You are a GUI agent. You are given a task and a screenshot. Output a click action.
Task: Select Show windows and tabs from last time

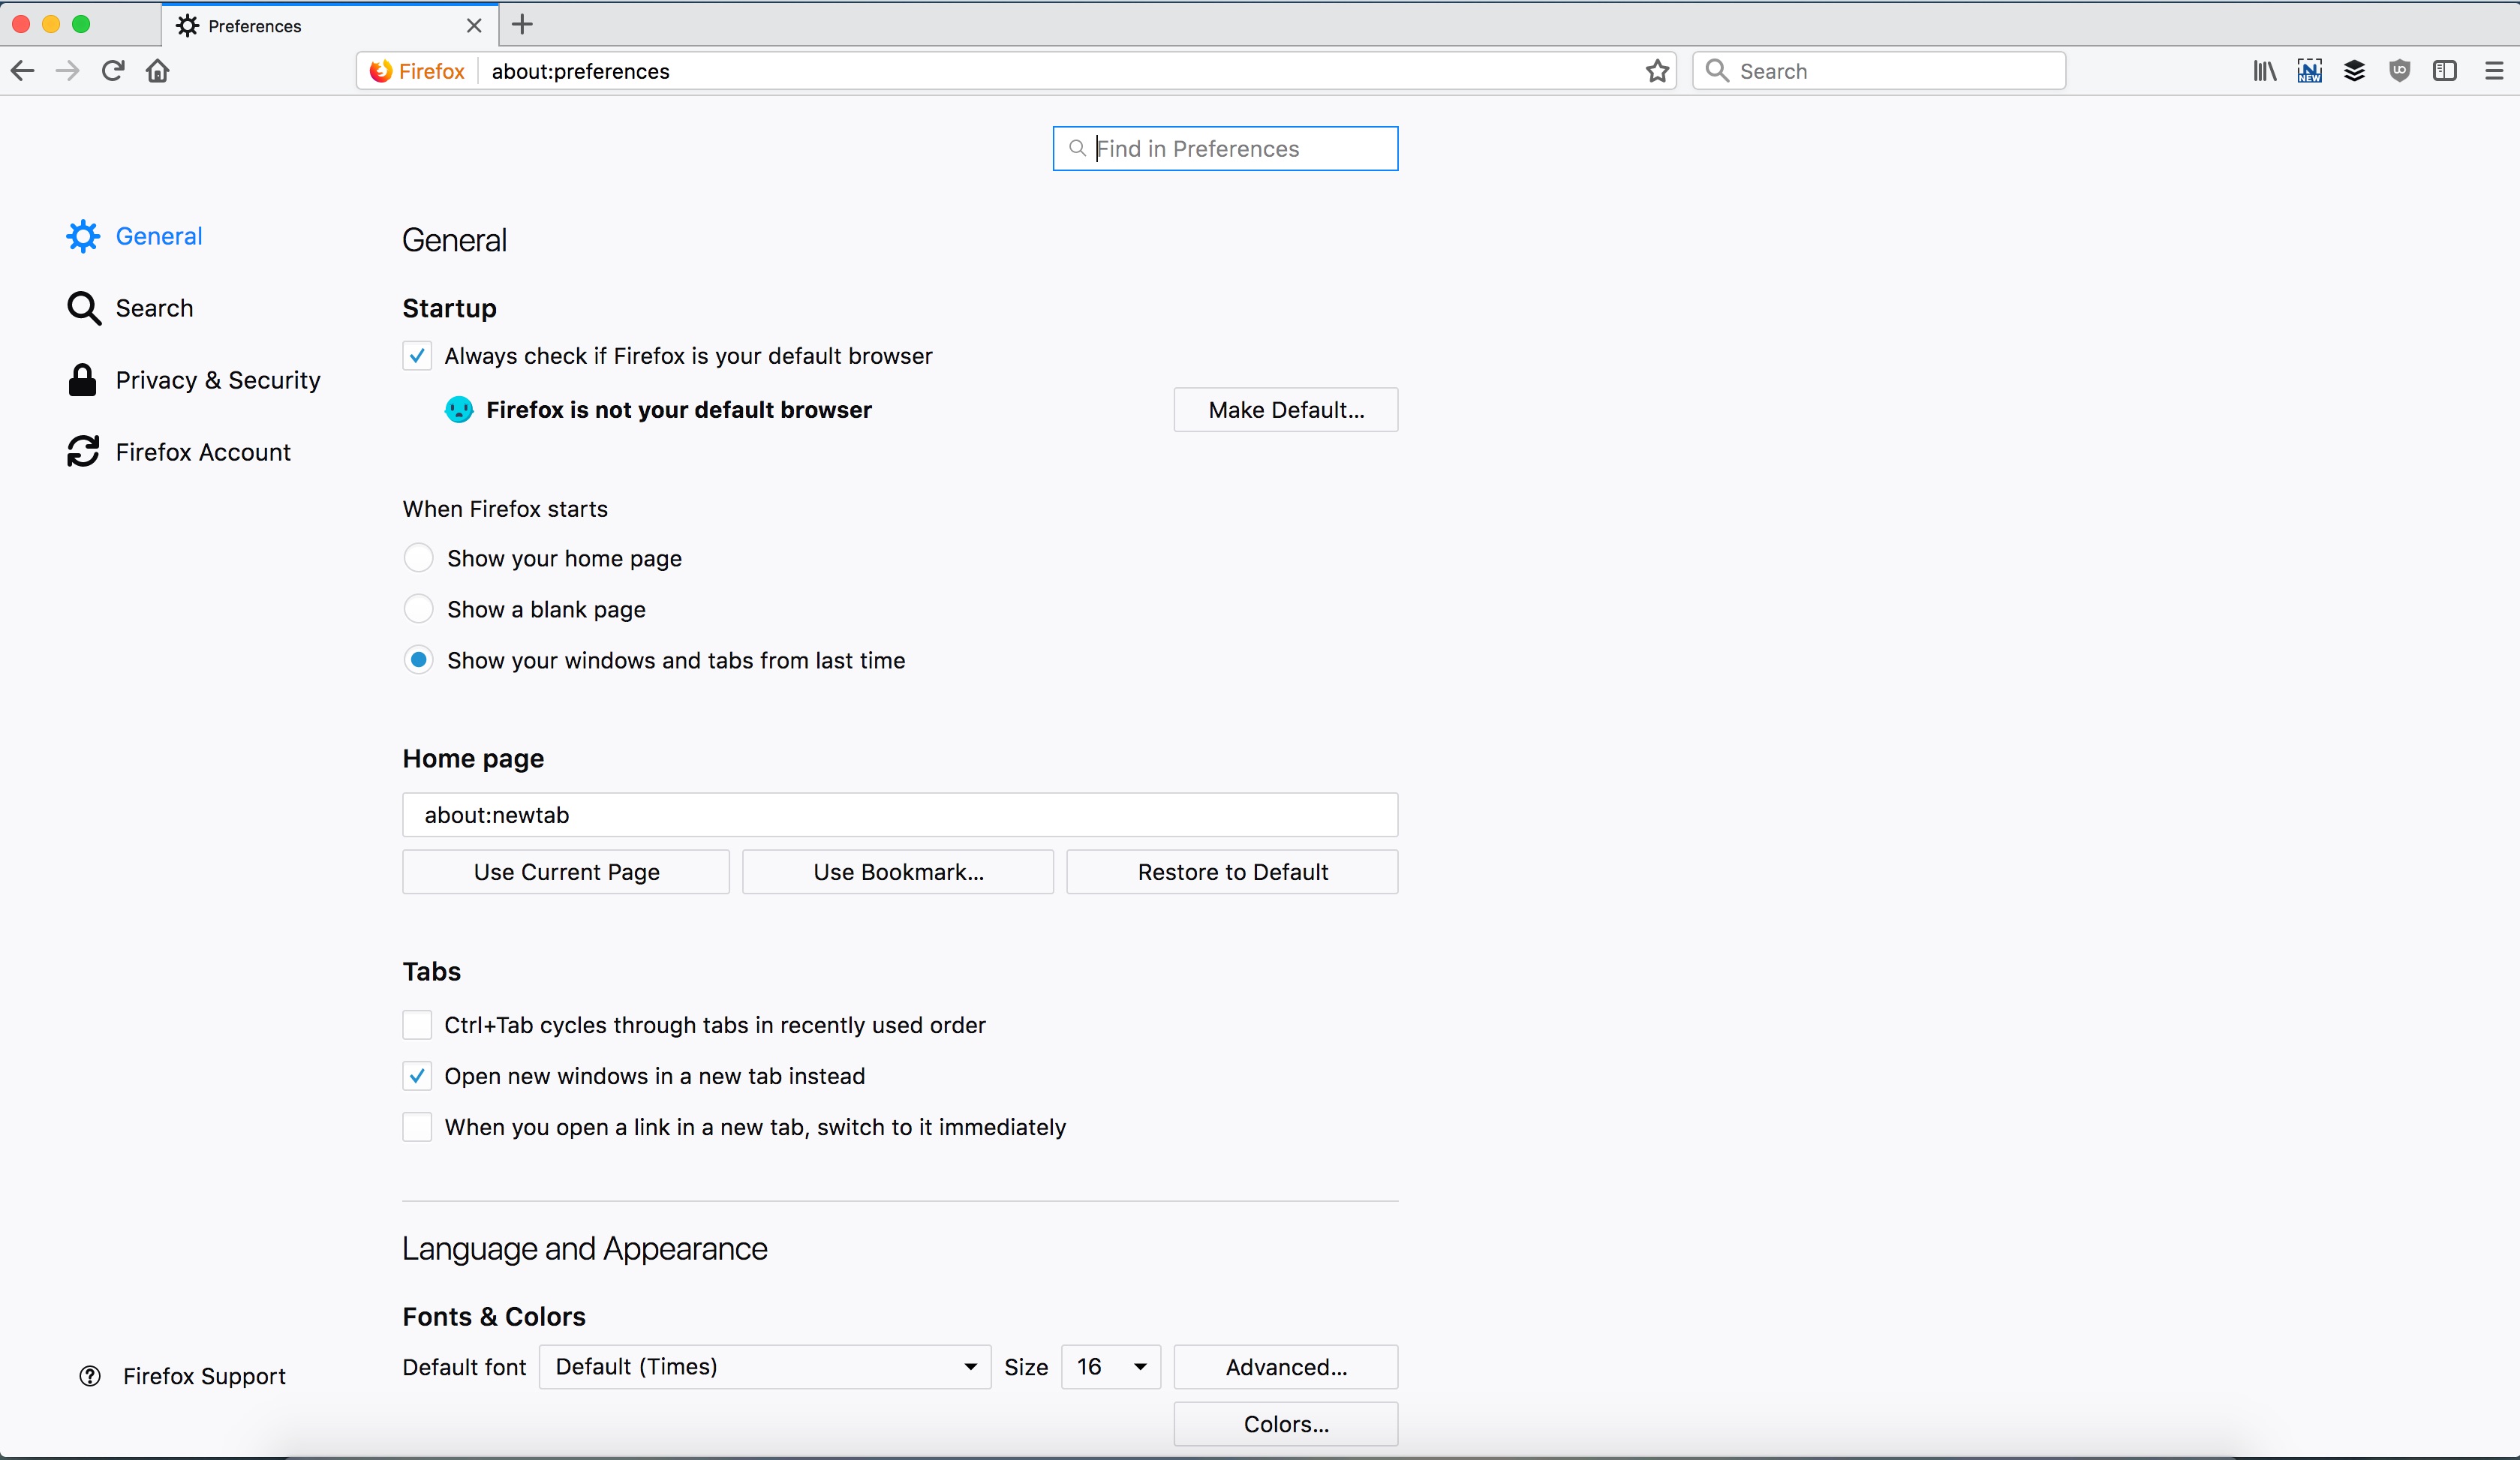(x=418, y=660)
